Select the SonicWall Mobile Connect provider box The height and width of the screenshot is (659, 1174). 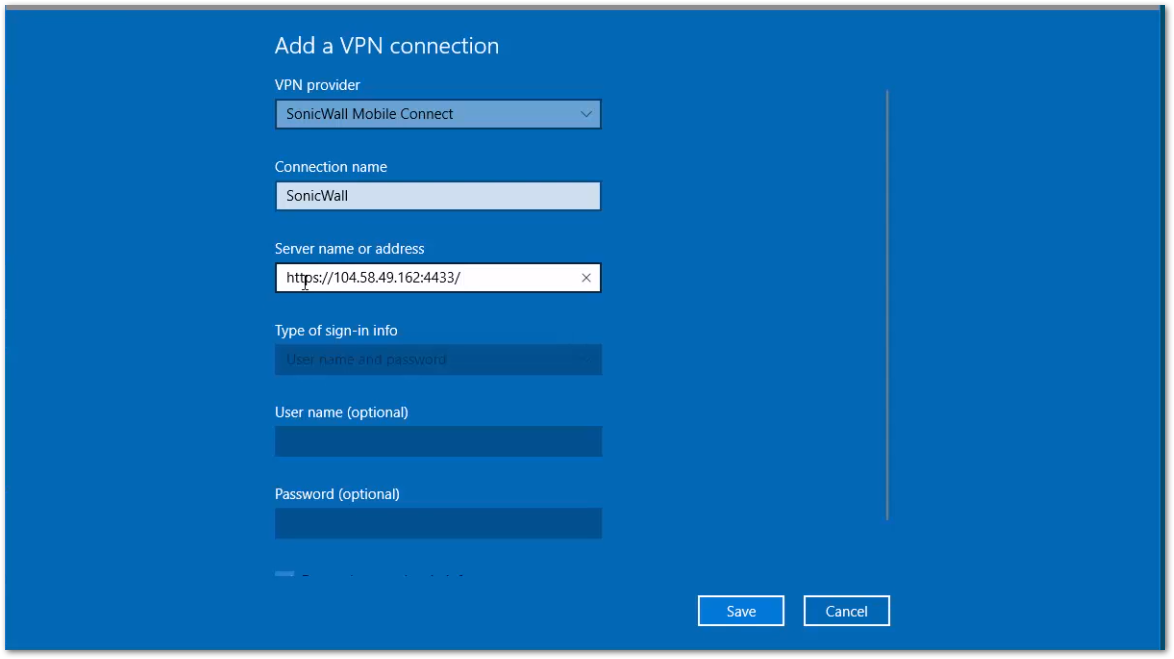tap(420, 114)
